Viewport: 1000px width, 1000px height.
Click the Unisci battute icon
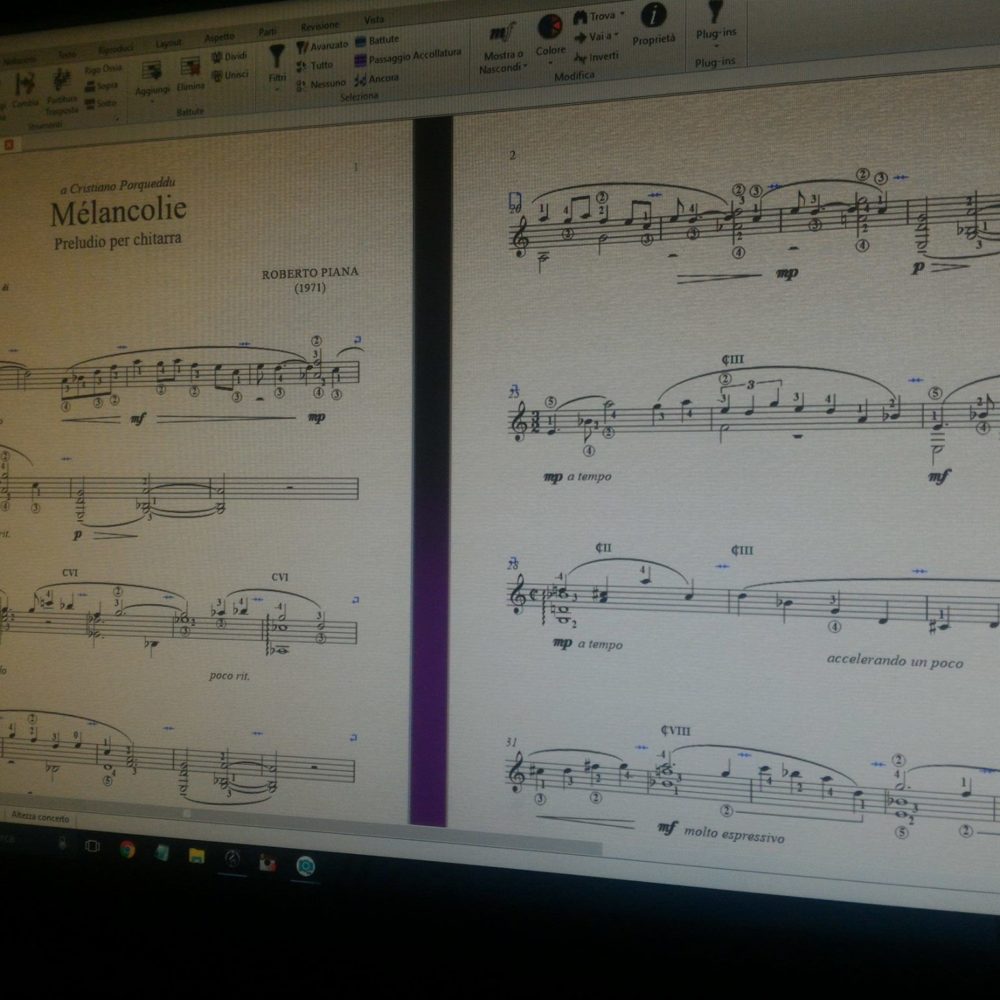click(217, 76)
